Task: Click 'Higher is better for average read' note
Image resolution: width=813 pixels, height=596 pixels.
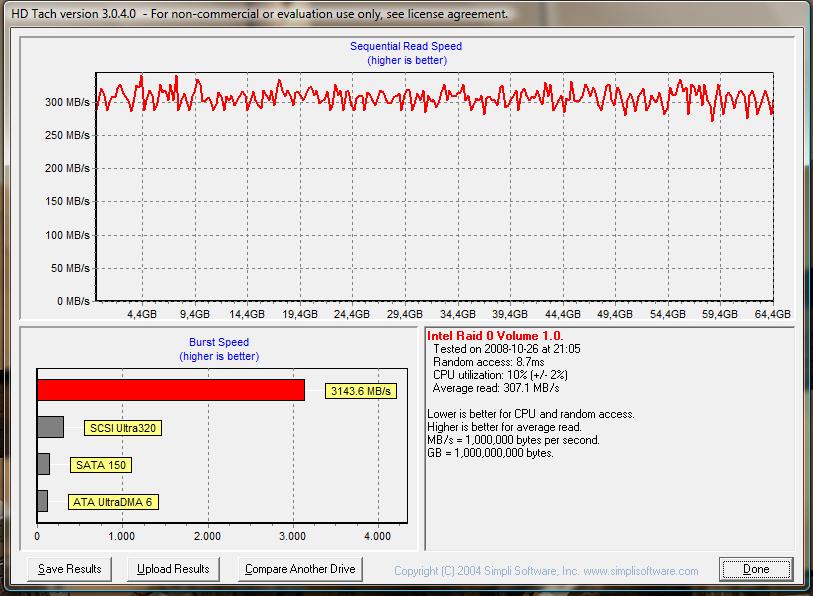Action: coord(504,427)
